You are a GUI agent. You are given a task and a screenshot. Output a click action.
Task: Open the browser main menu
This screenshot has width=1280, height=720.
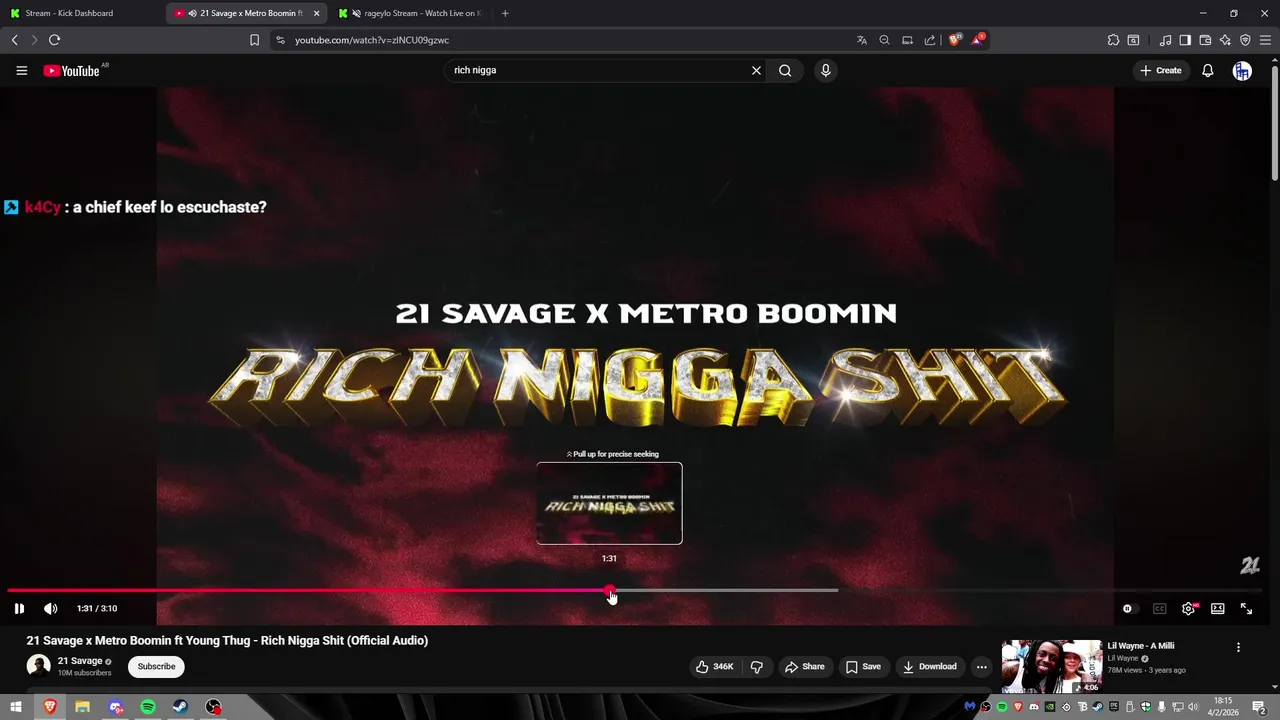(1265, 40)
